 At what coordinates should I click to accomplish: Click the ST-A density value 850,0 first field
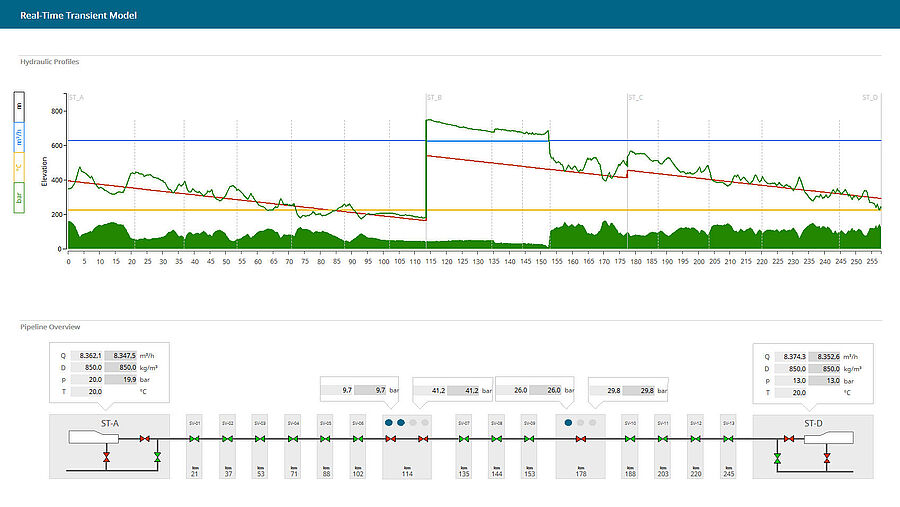pyautogui.click(x=88, y=367)
